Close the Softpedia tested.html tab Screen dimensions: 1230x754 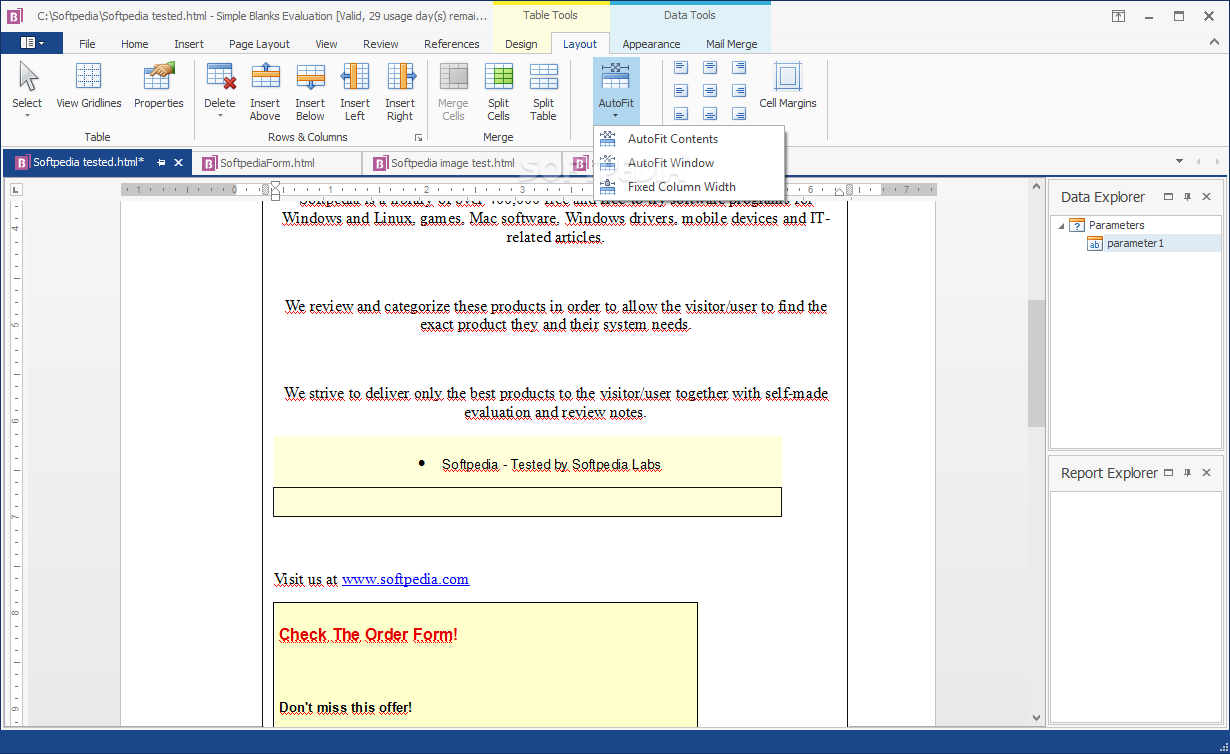pos(179,162)
